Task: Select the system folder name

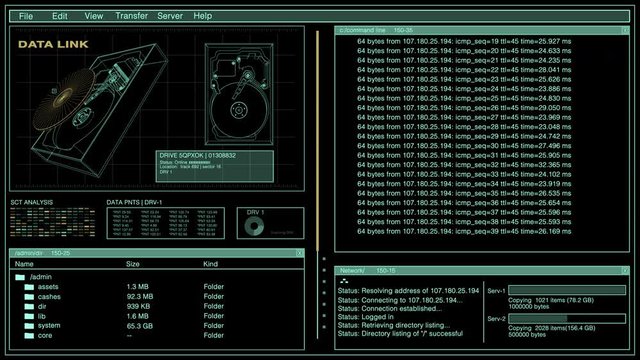Action: click(49, 326)
